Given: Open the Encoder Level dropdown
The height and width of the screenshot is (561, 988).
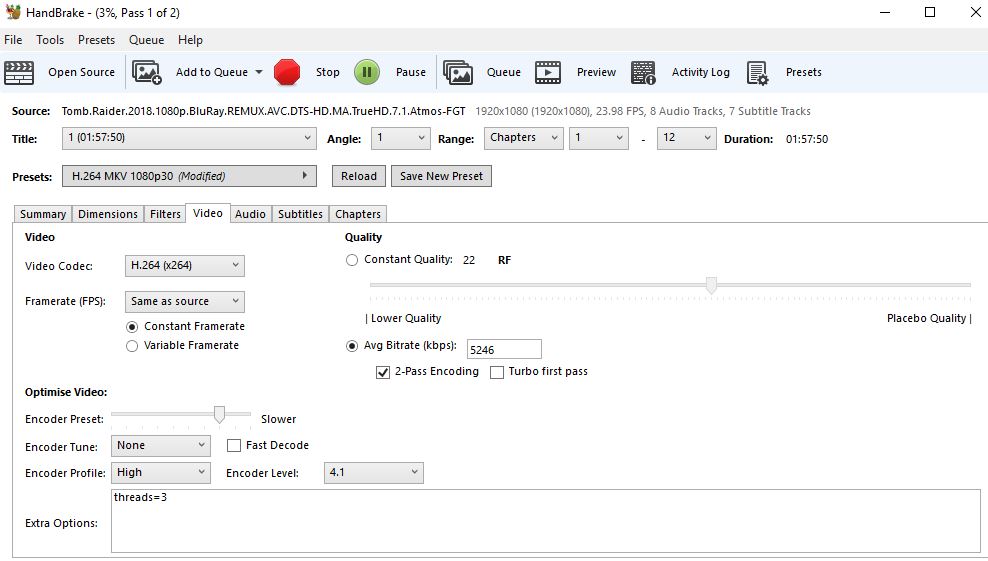Looking at the screenshot, I should (x=374, y=473).
